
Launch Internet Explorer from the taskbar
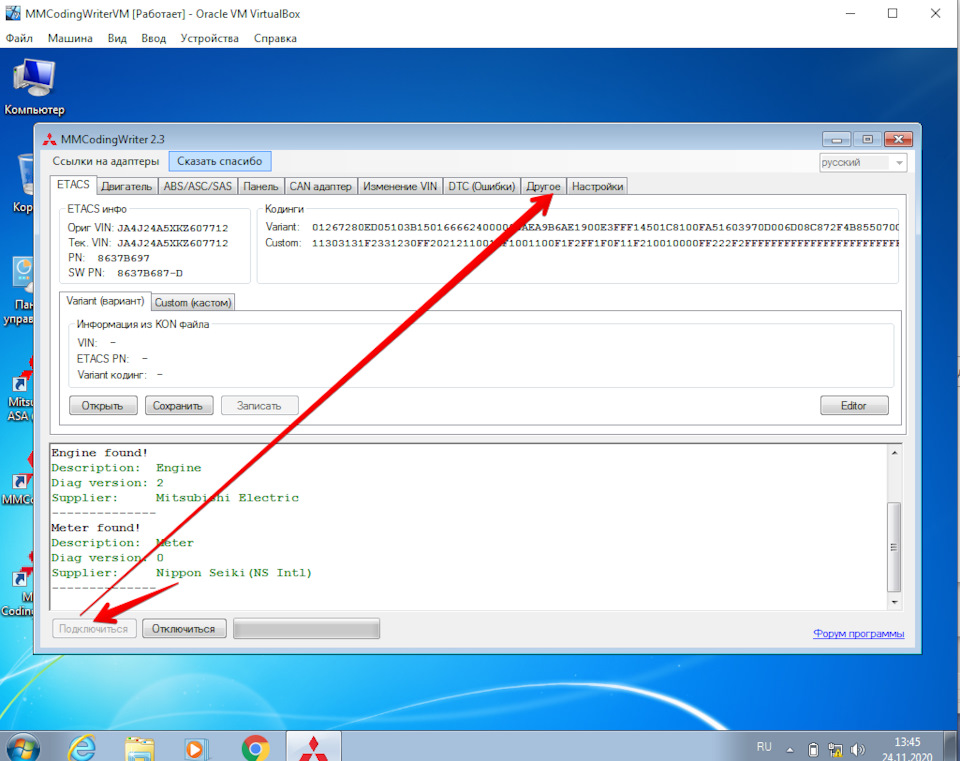click(82, 748)
